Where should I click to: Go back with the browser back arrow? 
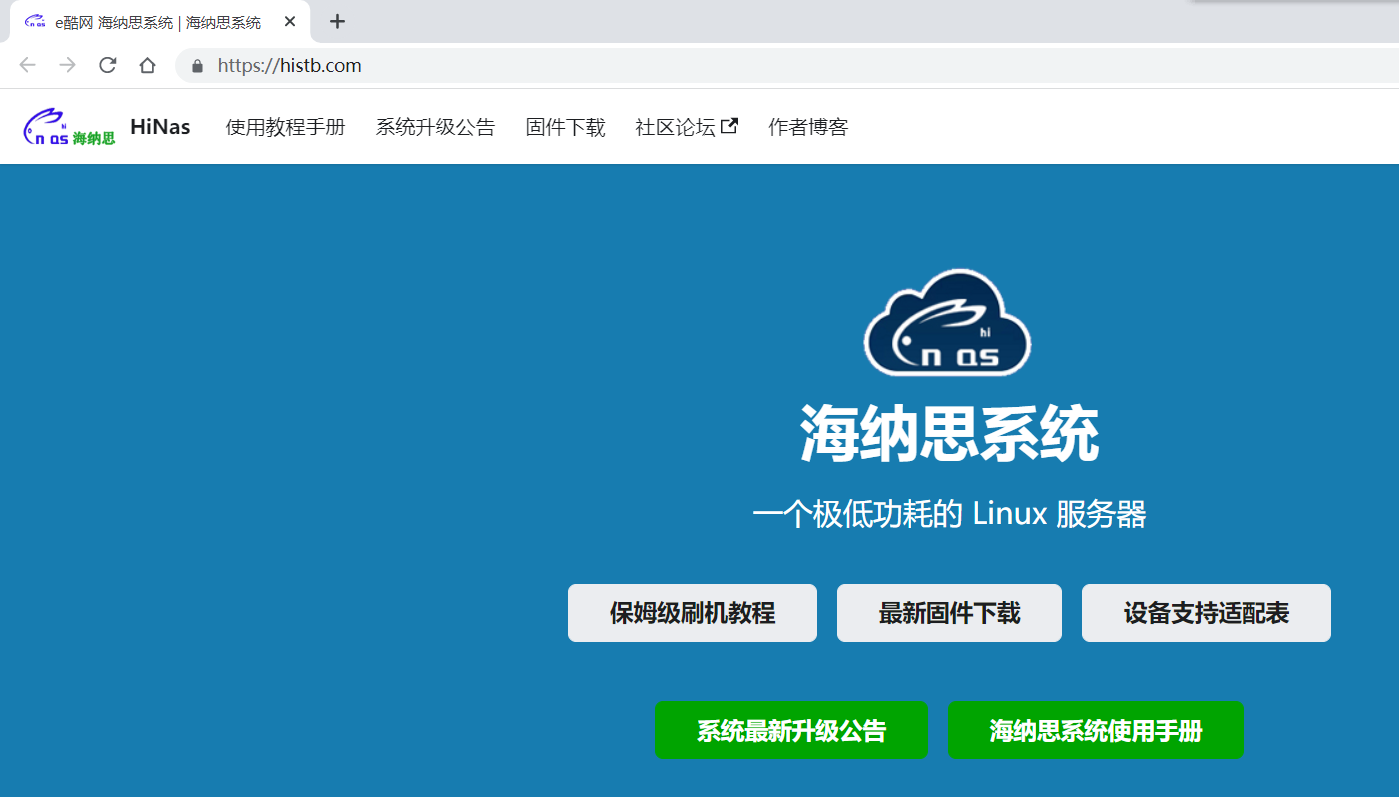(x=27, y=65)
